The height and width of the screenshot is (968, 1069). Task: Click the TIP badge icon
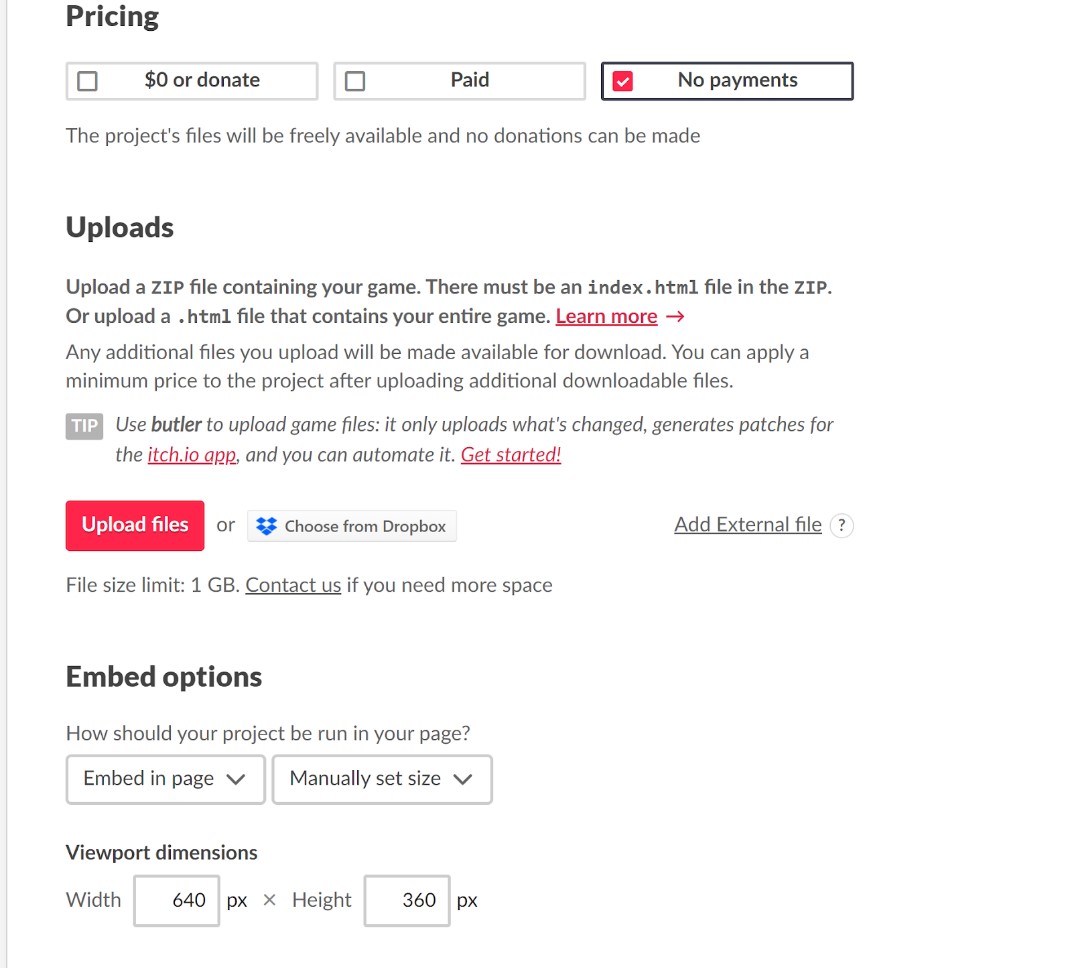[x=85, y=426]
